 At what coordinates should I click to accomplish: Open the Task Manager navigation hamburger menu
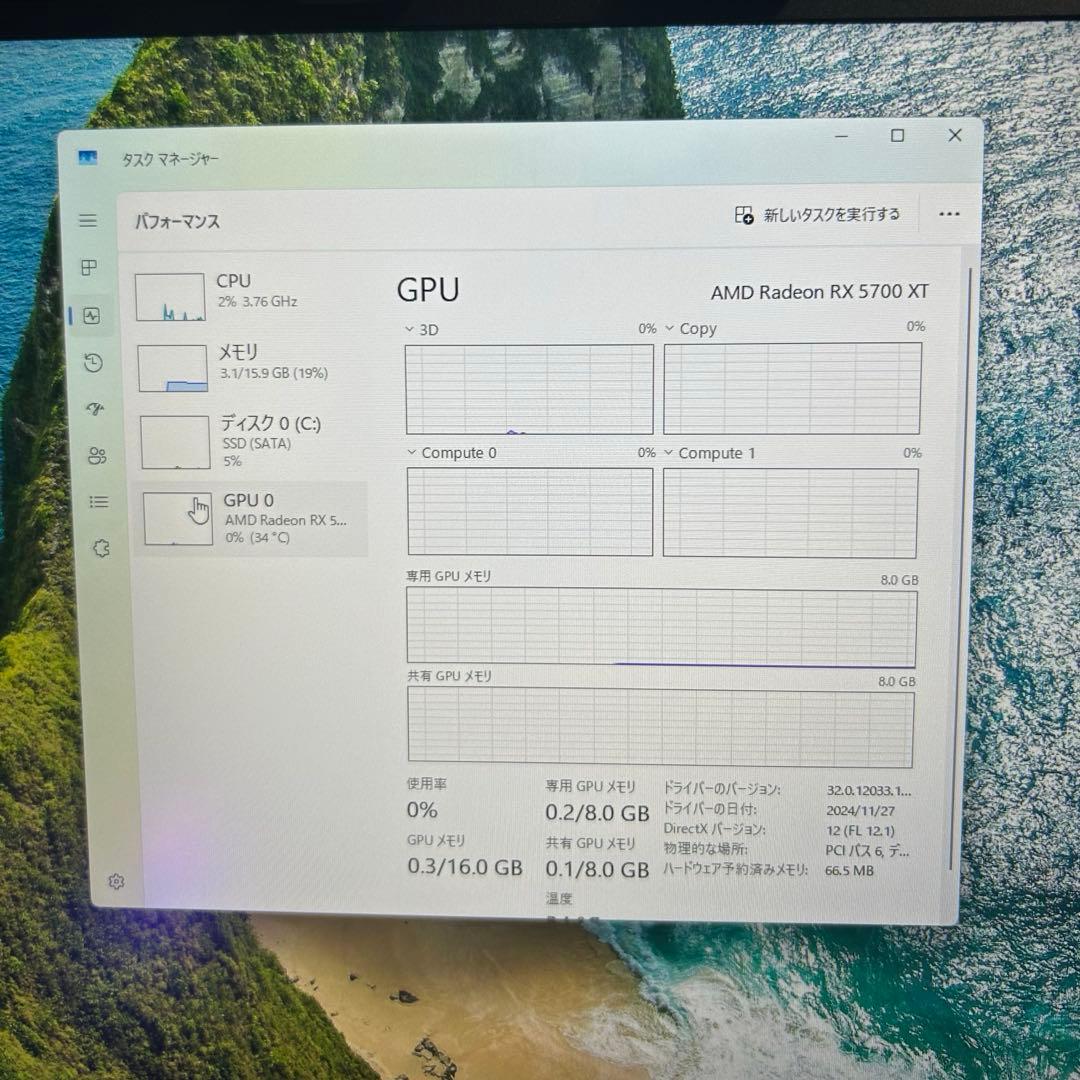[88, 220]
